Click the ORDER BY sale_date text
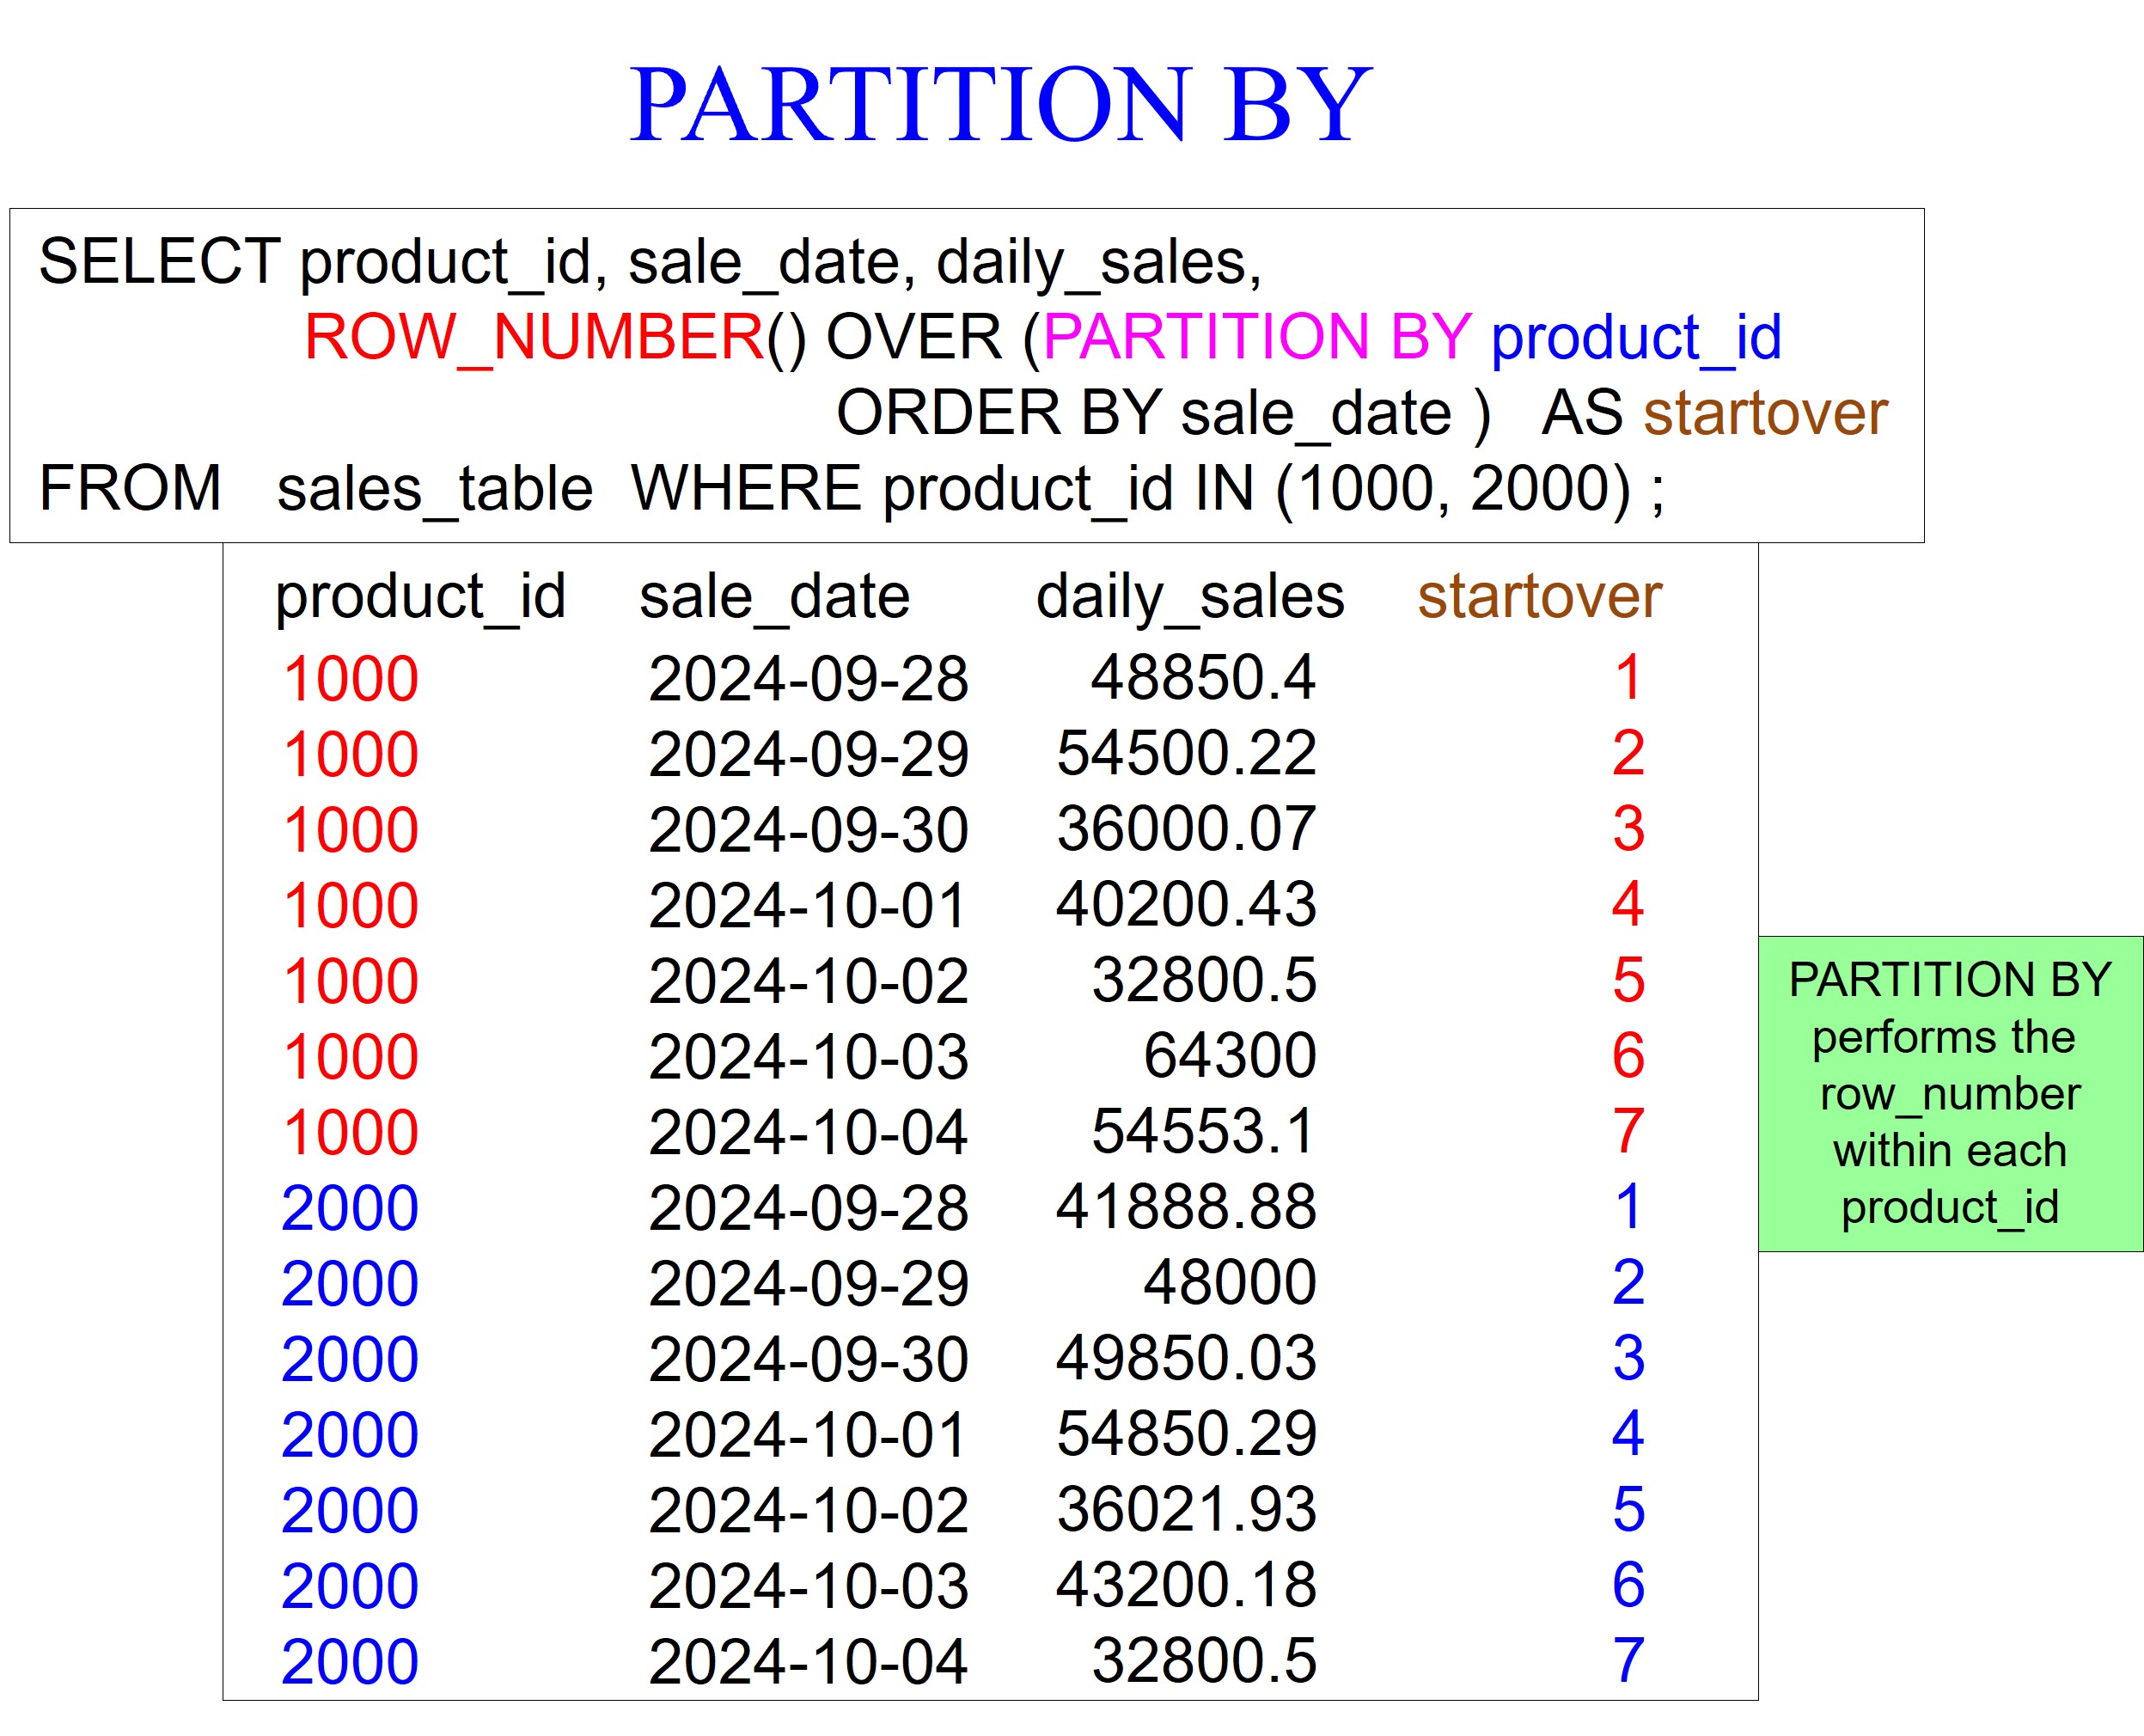 tap(1143, 413)
